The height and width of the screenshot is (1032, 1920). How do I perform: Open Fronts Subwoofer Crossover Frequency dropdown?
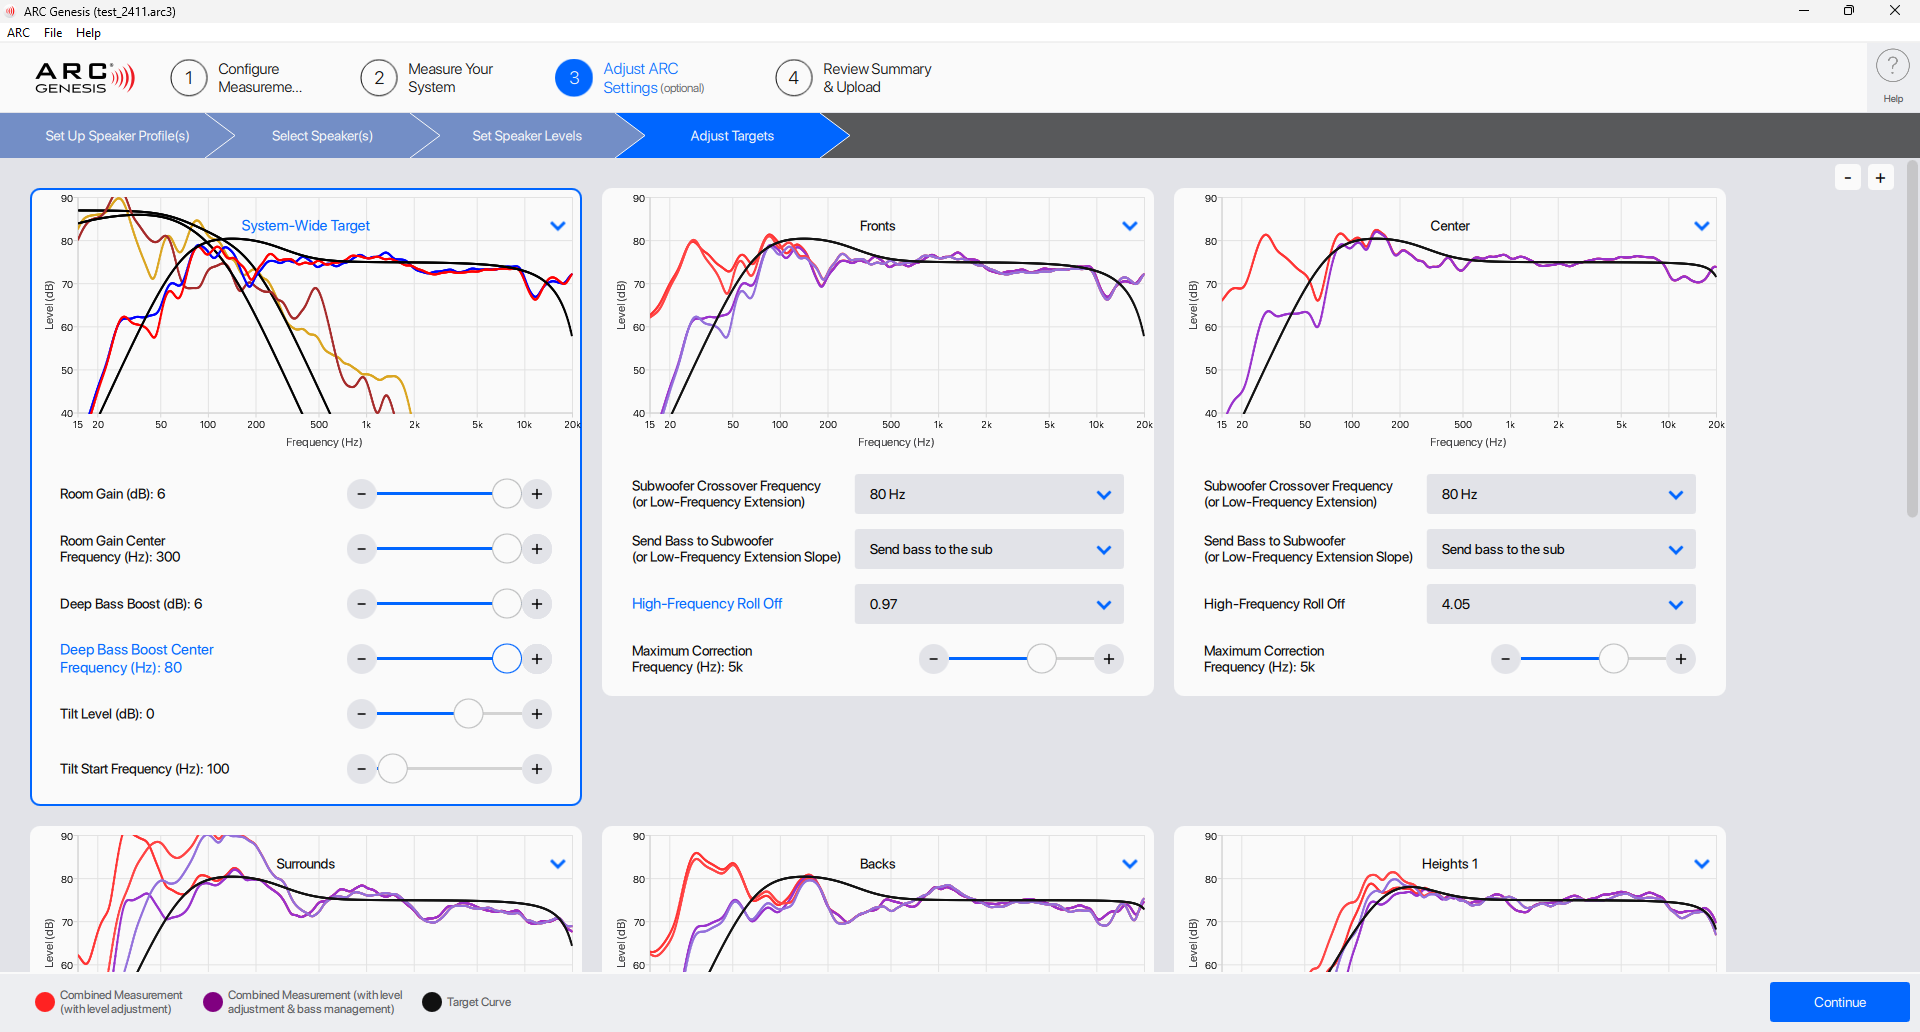click(988, 494)
